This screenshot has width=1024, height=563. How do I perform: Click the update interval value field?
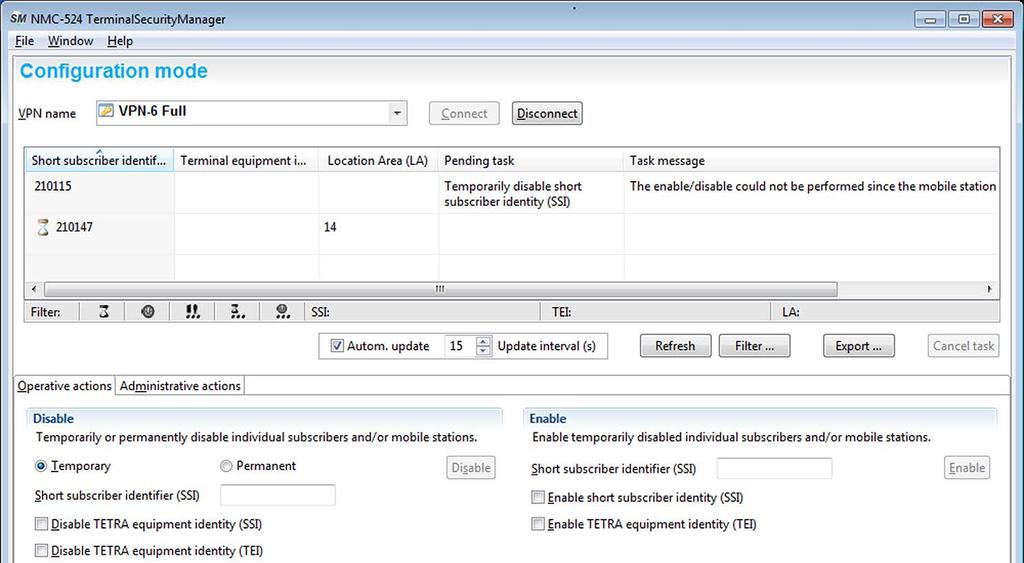[460, 346]
